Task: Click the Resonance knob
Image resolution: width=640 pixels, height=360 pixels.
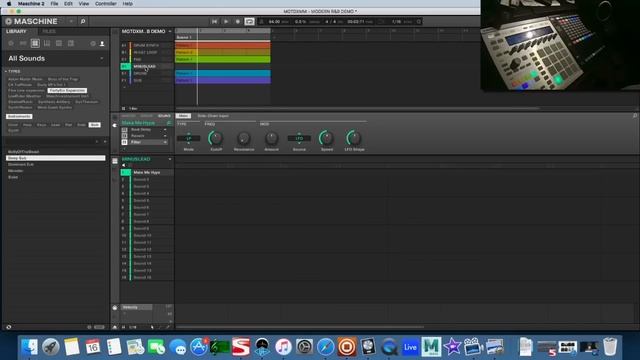Action: (244, 138)
